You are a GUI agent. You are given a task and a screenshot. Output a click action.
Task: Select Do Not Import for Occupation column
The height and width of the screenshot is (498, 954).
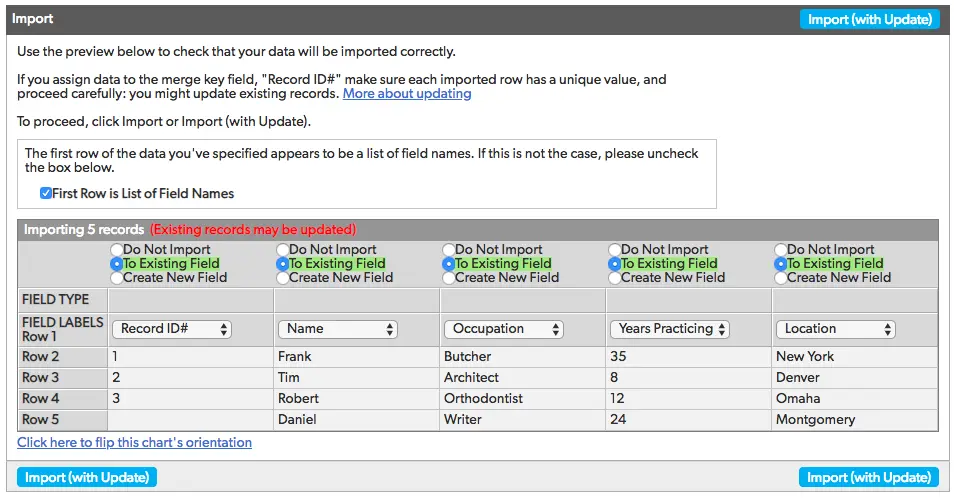pos(449,250)
